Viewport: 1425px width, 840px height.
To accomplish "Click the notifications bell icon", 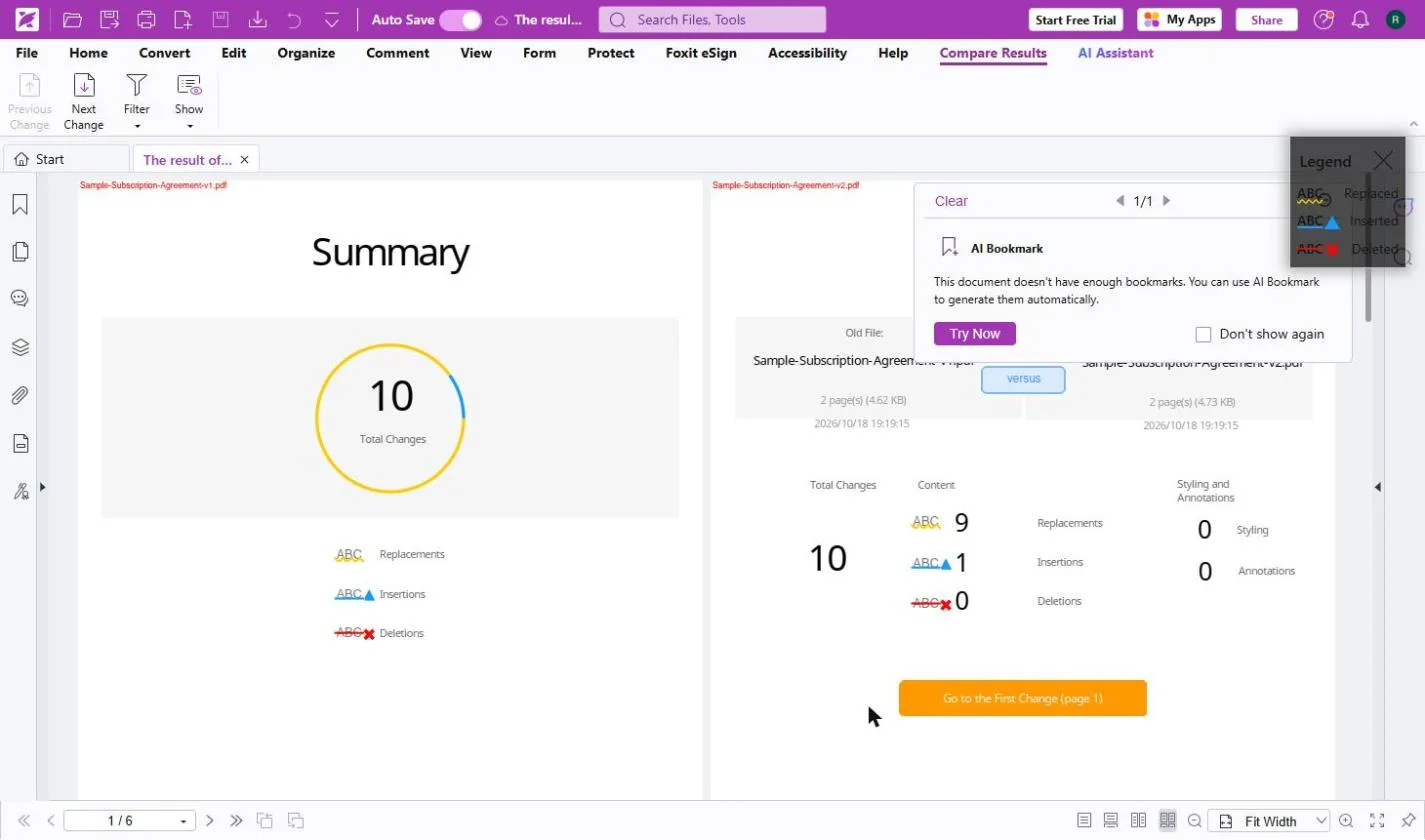I will [x=1359, y=19].
